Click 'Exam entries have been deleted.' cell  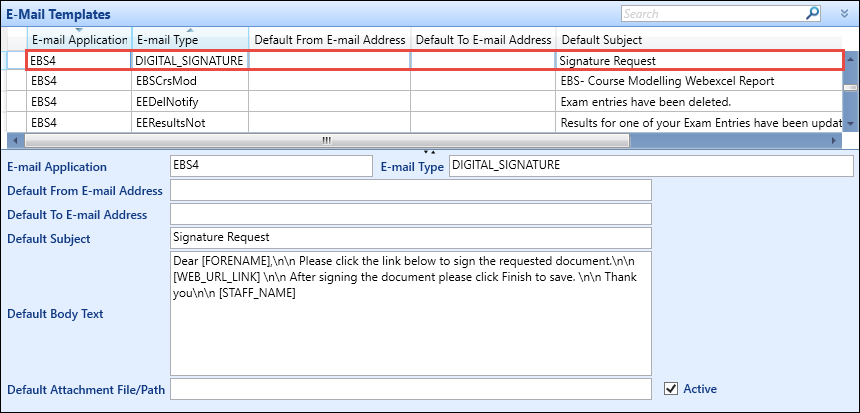[x=699, y=101]
